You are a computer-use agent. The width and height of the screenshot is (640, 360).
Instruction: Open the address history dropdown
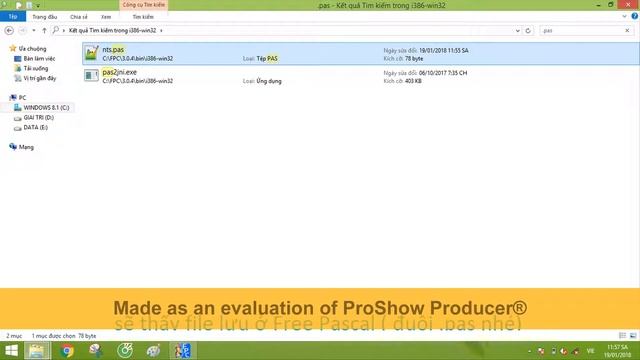518,31
